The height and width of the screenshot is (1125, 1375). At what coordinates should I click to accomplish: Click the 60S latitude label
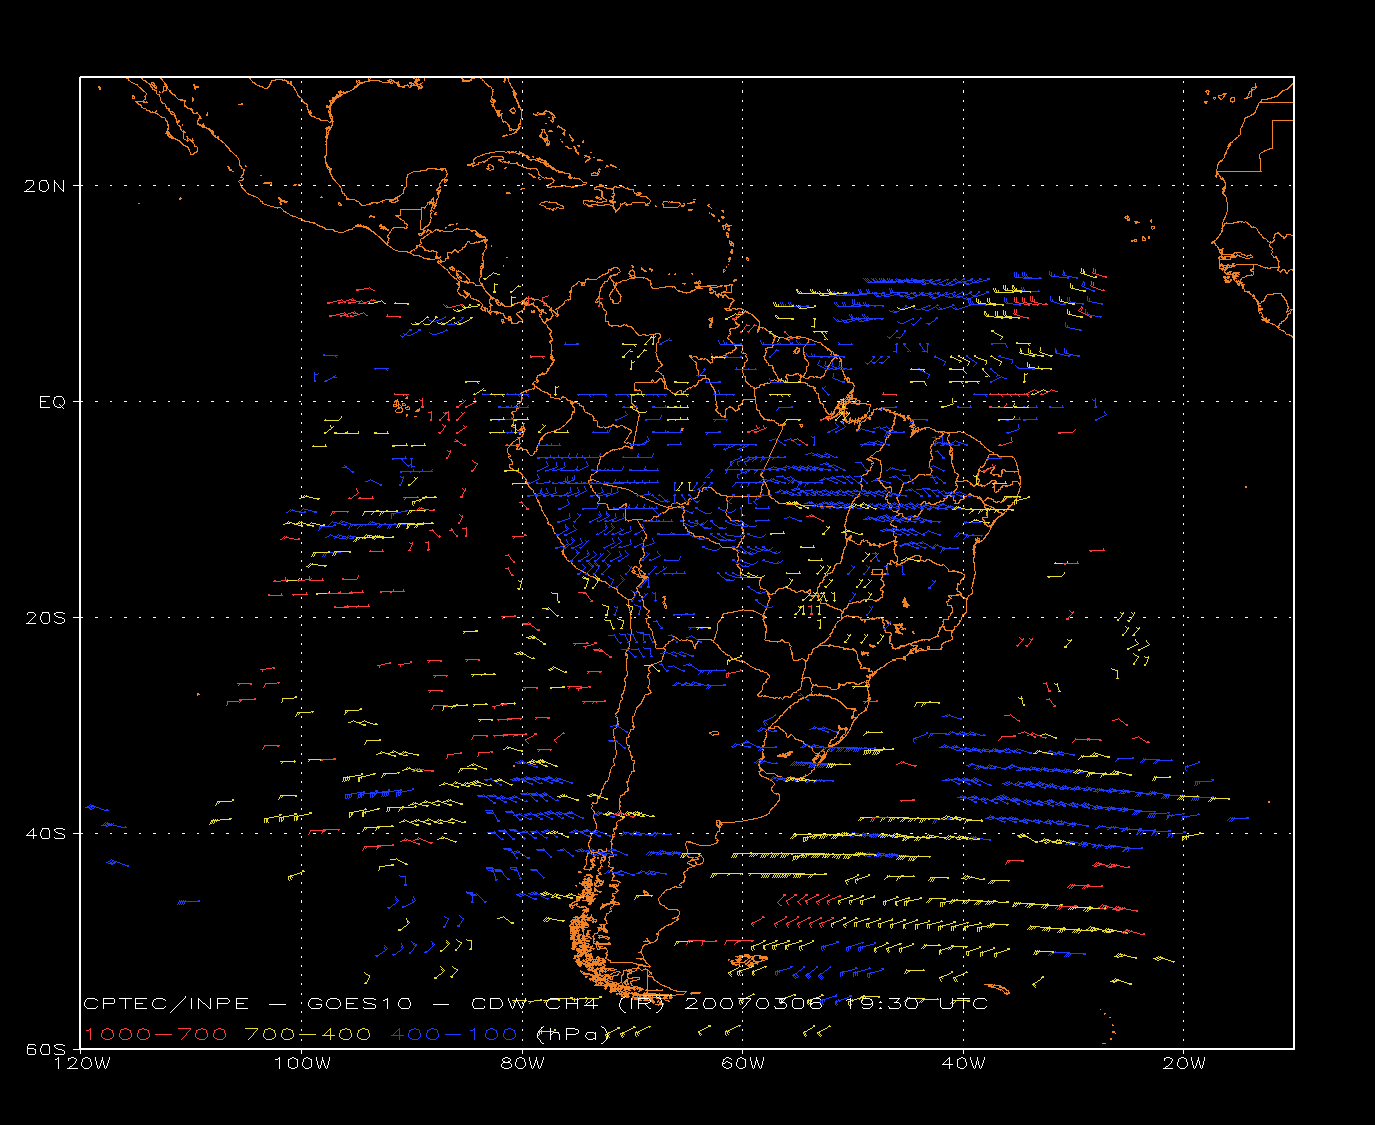(45, 1050)
